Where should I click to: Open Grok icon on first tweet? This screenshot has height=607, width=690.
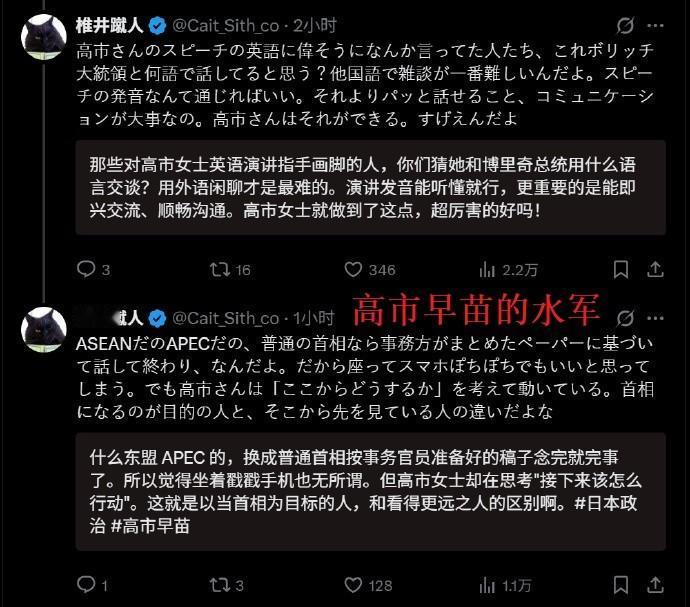625,26
